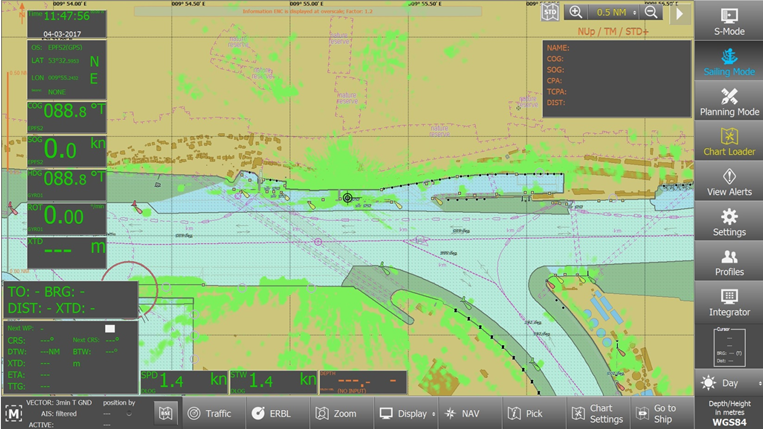Switch to Planning Mode
This screenshot has height=429, width=763.
click(728, 101)
